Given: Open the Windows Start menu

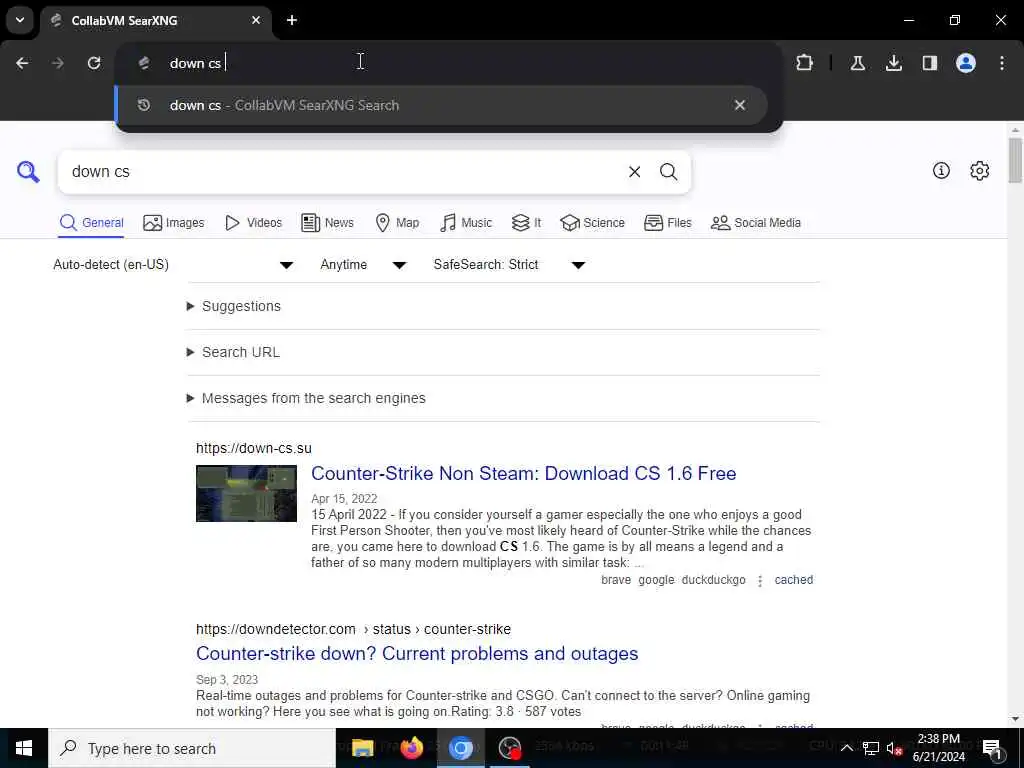Looking at the screenshot, I should [24, 748].
